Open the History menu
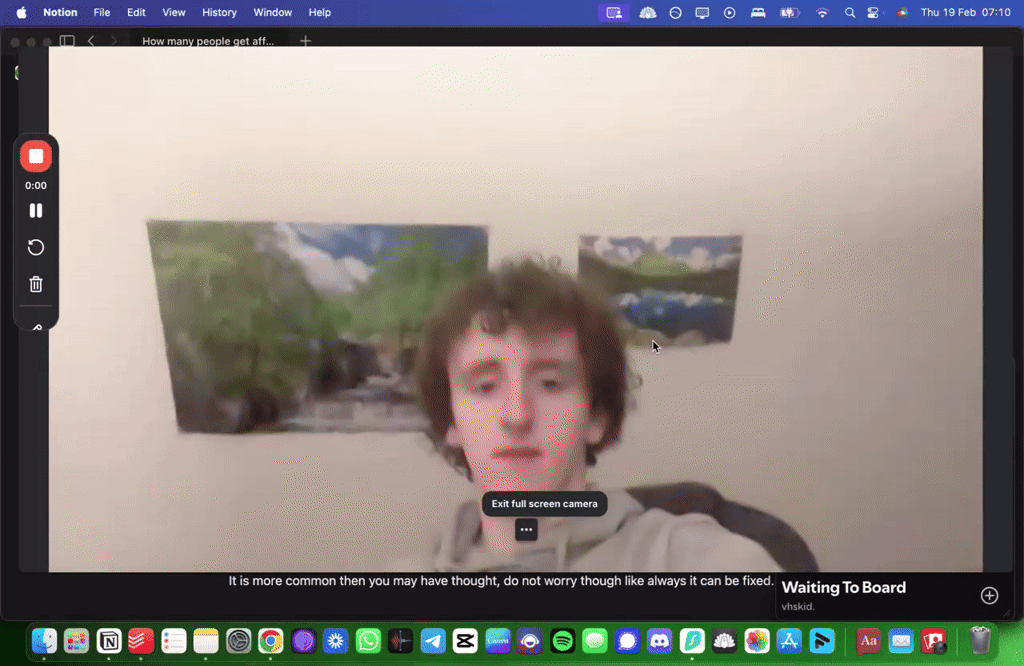This screenshot has height=666, width=1024. click(x=219, y=12)
